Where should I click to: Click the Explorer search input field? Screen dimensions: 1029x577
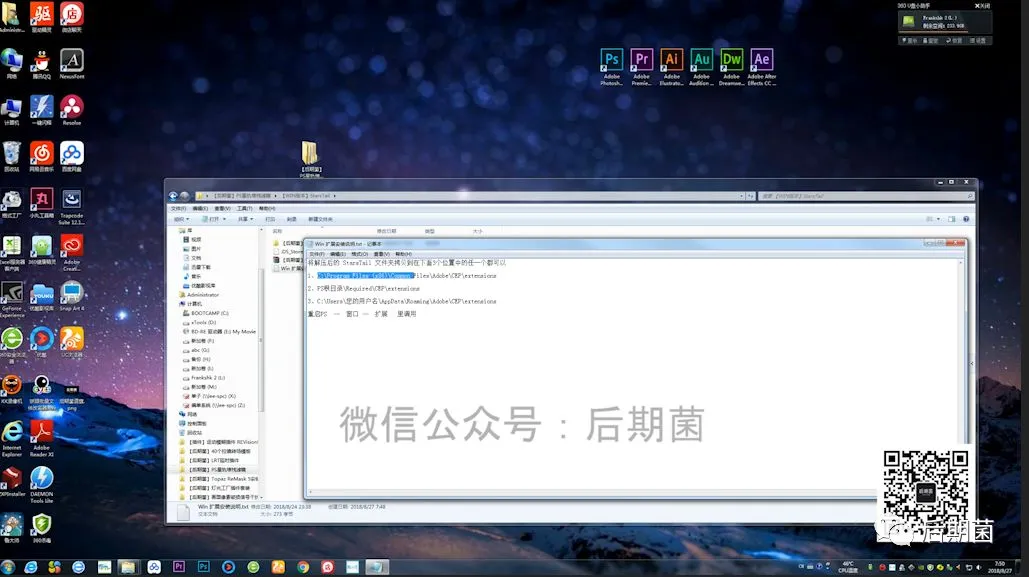point(866,196)
